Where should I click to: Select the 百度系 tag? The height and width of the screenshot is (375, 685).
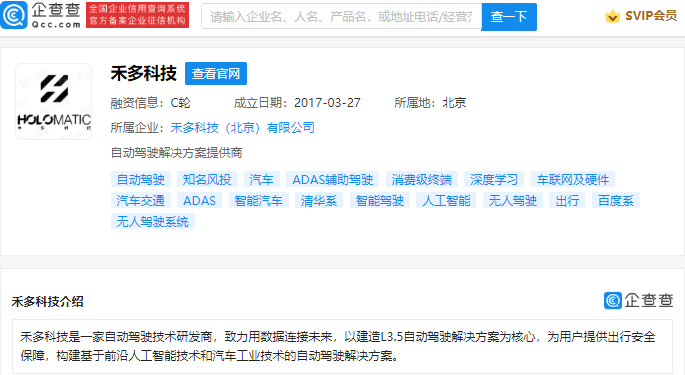tap(616, 201)
